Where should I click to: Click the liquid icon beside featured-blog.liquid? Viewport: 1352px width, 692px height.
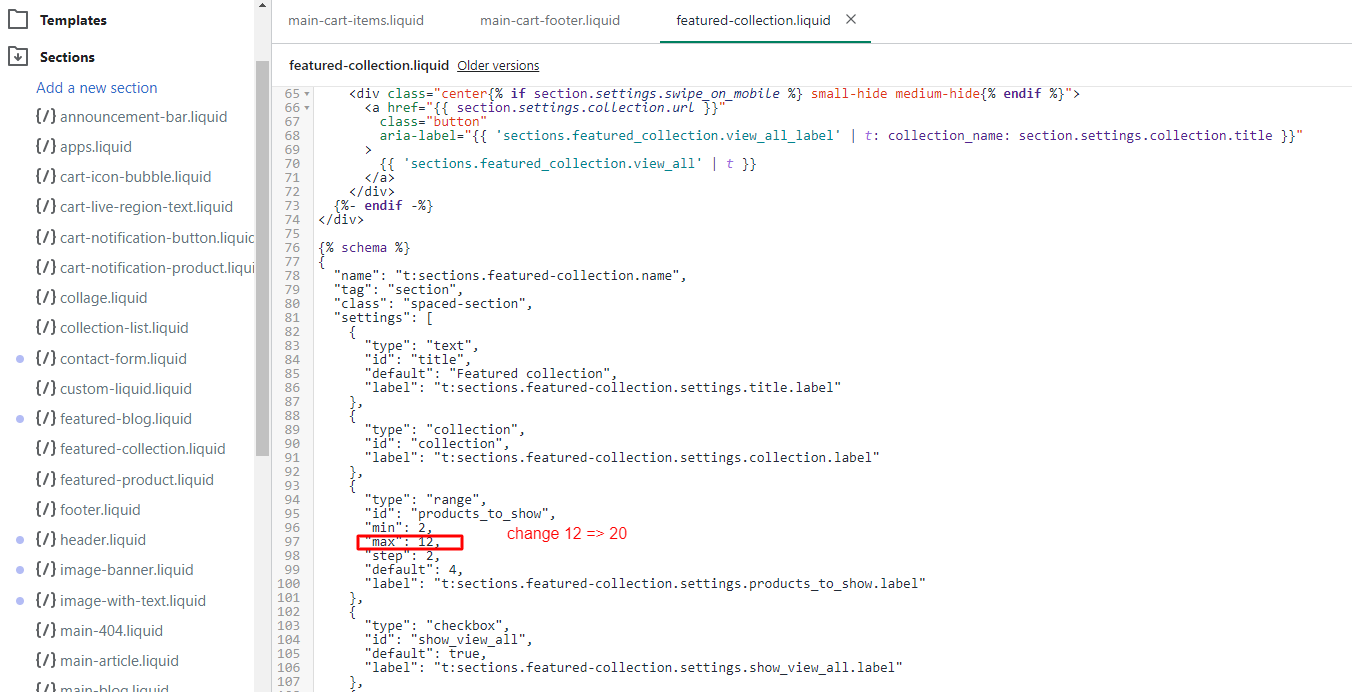click(46, 419)
